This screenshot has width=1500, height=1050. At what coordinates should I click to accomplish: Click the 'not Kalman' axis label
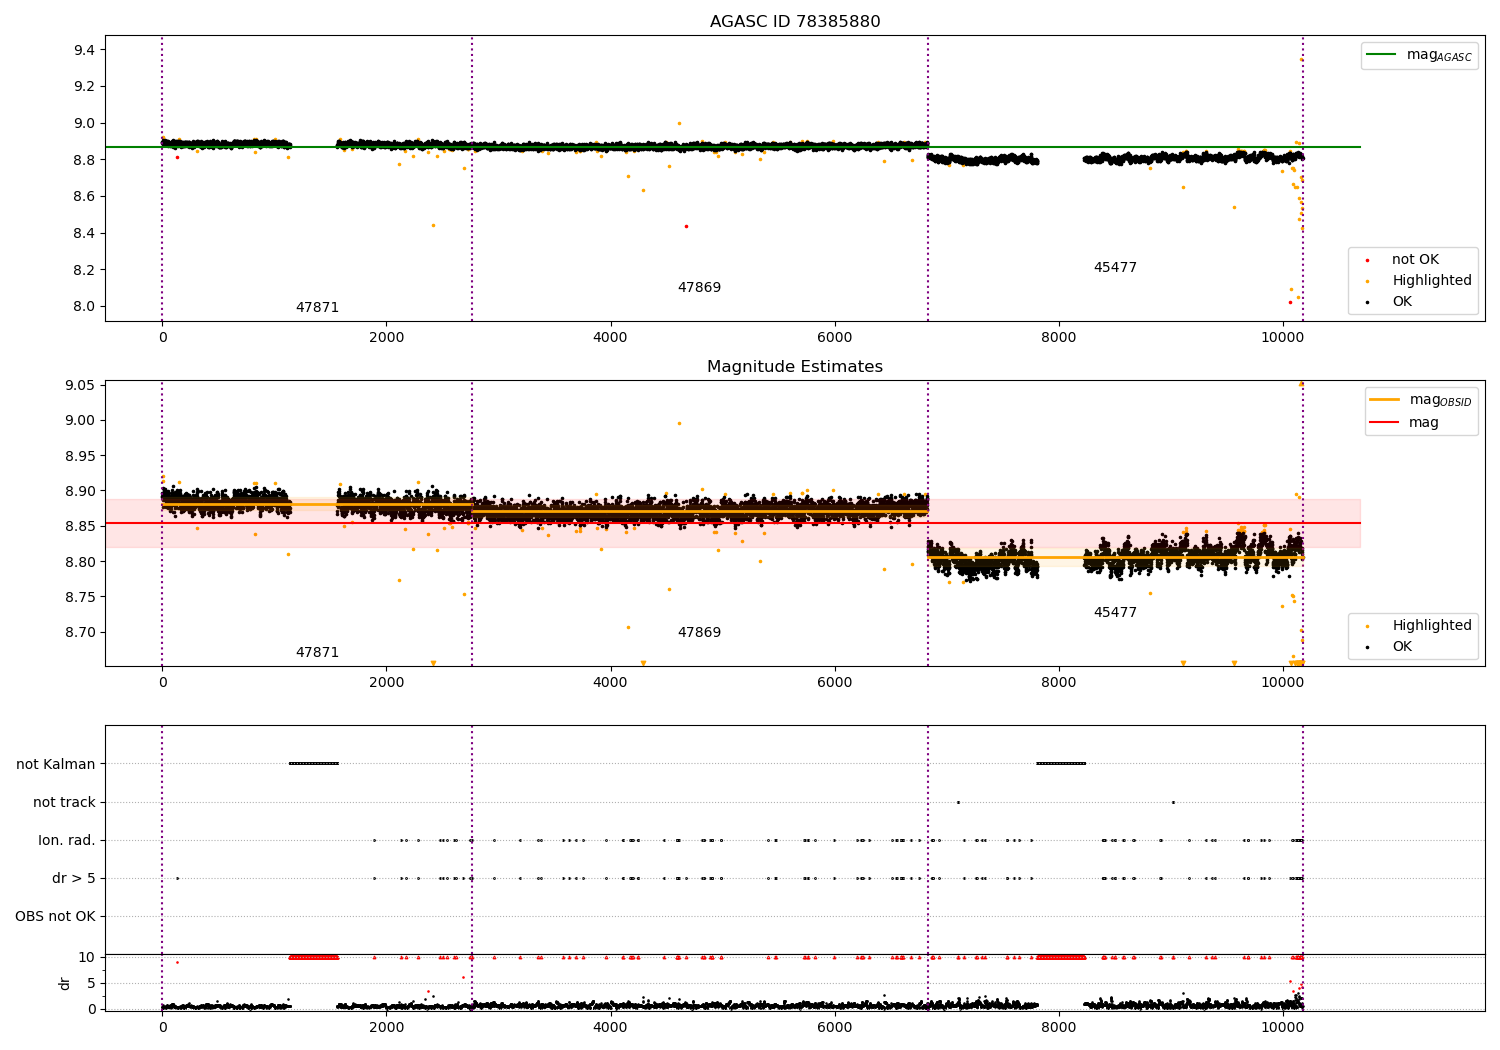tap(56, 765)
